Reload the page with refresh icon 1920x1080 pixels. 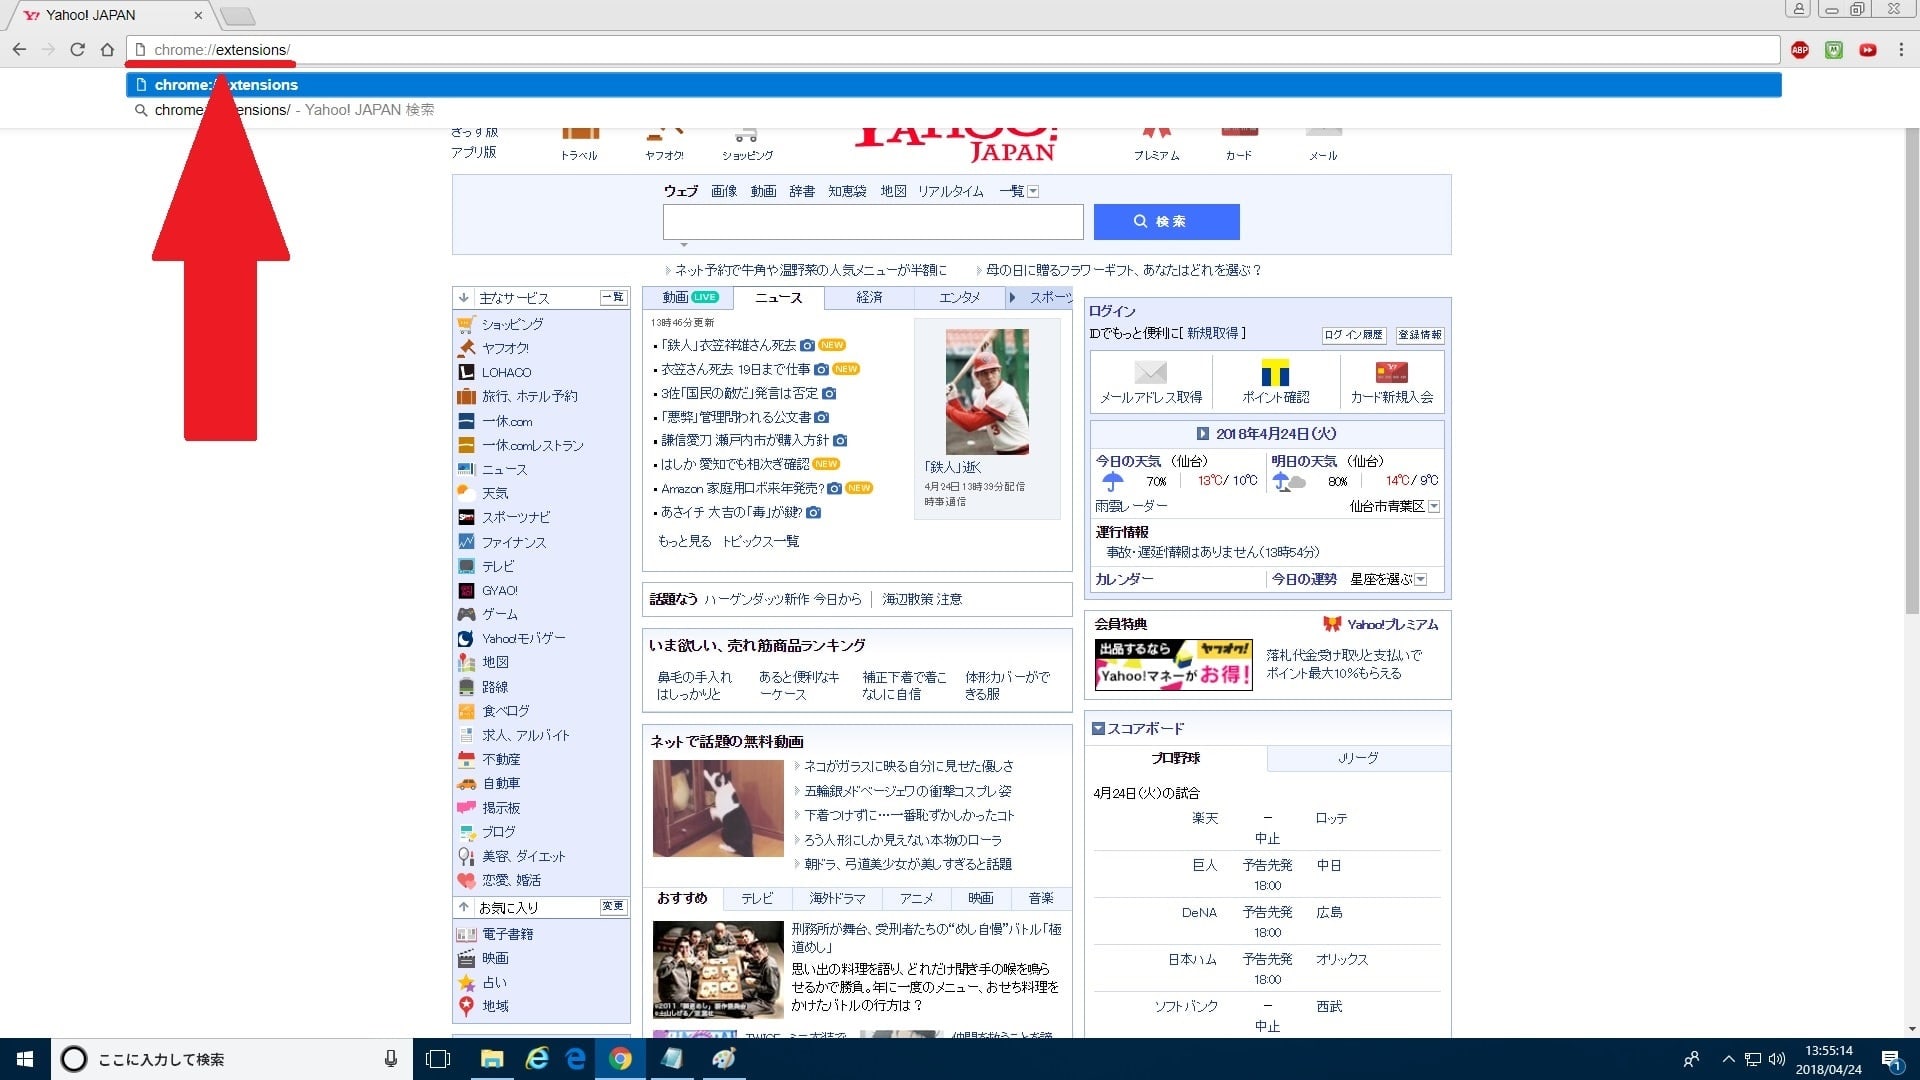coord(77,49)
